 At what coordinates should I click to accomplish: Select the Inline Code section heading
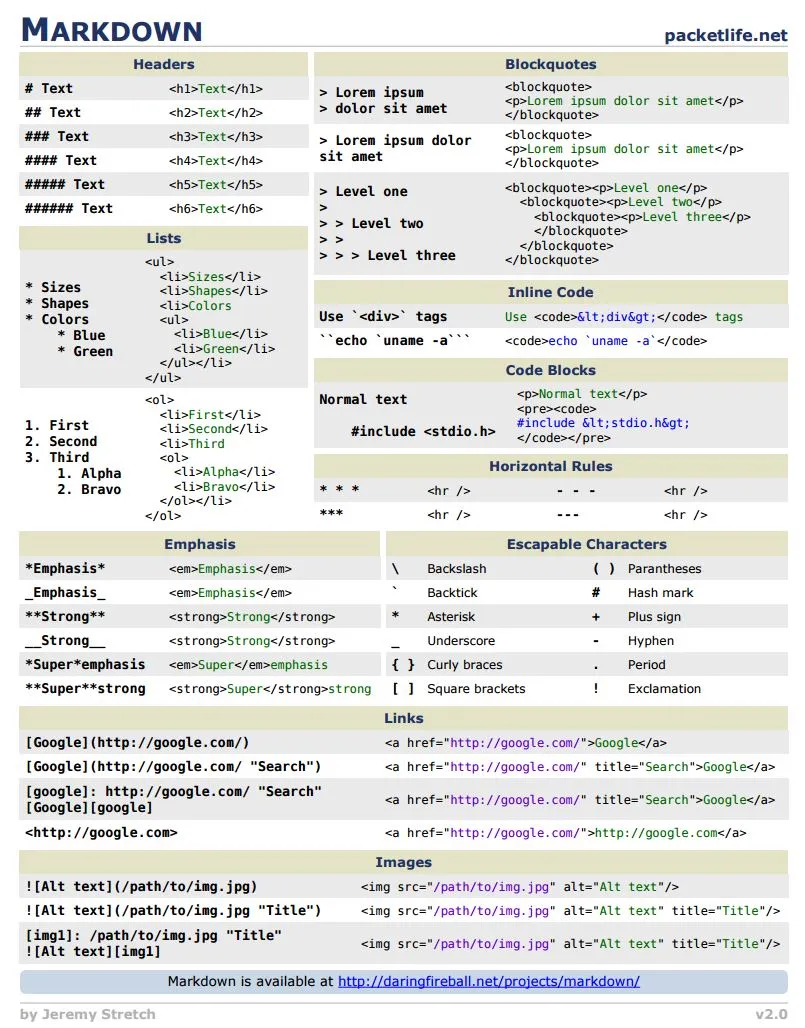click(x=551, y=292)
